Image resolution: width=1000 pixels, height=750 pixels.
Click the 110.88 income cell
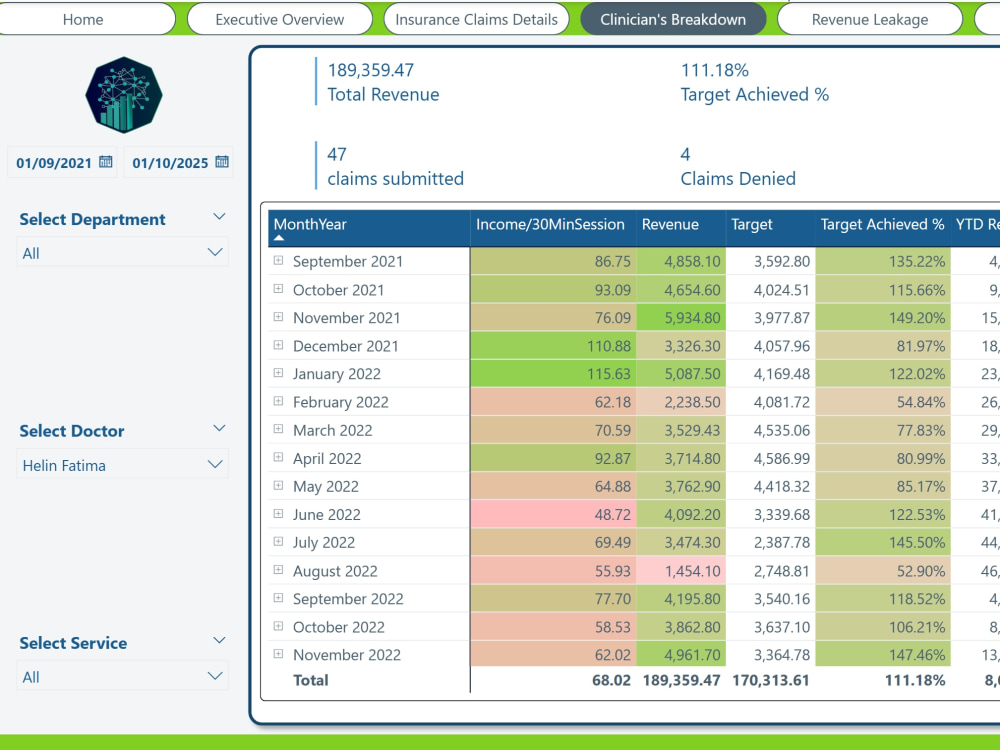[x=553, y=345]
